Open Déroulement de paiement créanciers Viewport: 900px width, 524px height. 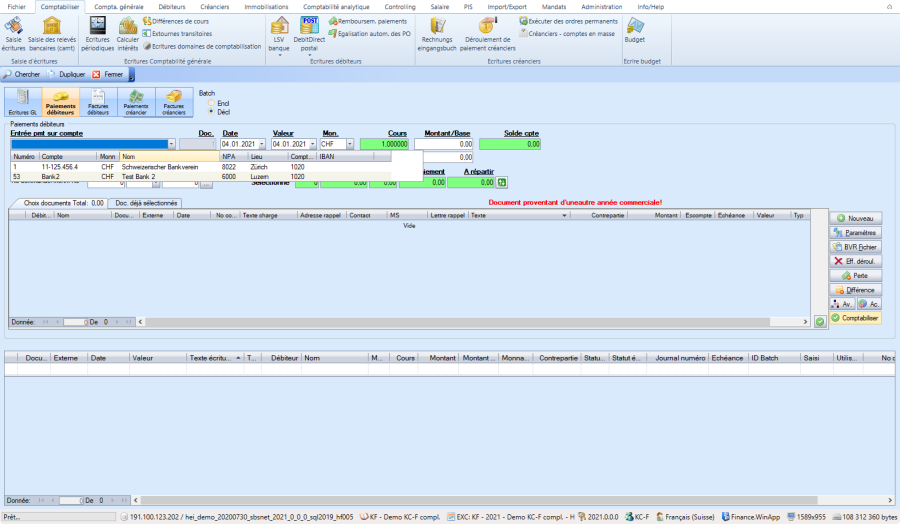487,30
